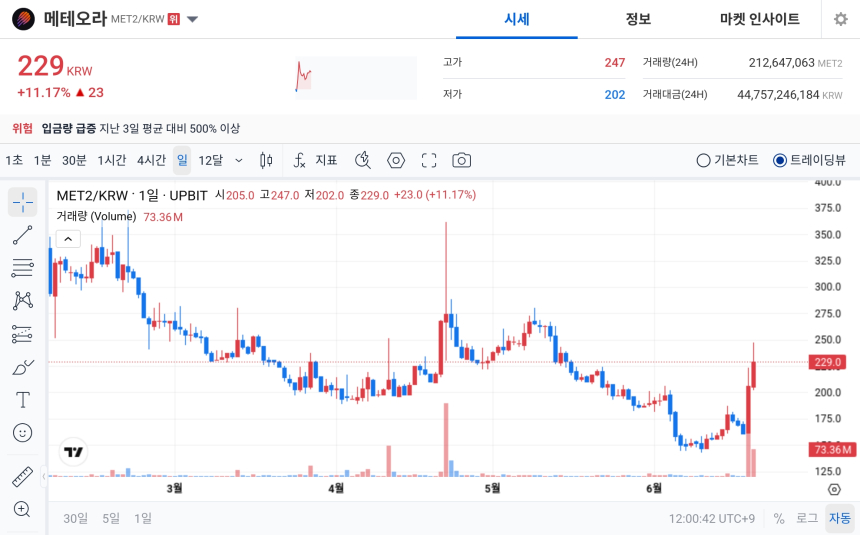Click the alert lightning clock icon
This screenshot has height=535, width=860.
click(363, 160)
